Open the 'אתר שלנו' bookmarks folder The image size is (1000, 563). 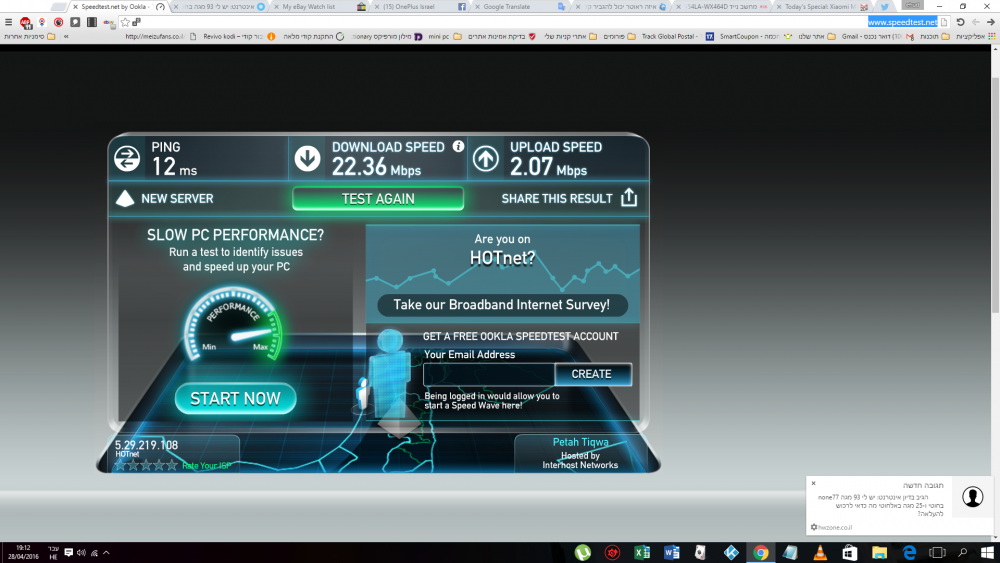(x=817, y=36)
